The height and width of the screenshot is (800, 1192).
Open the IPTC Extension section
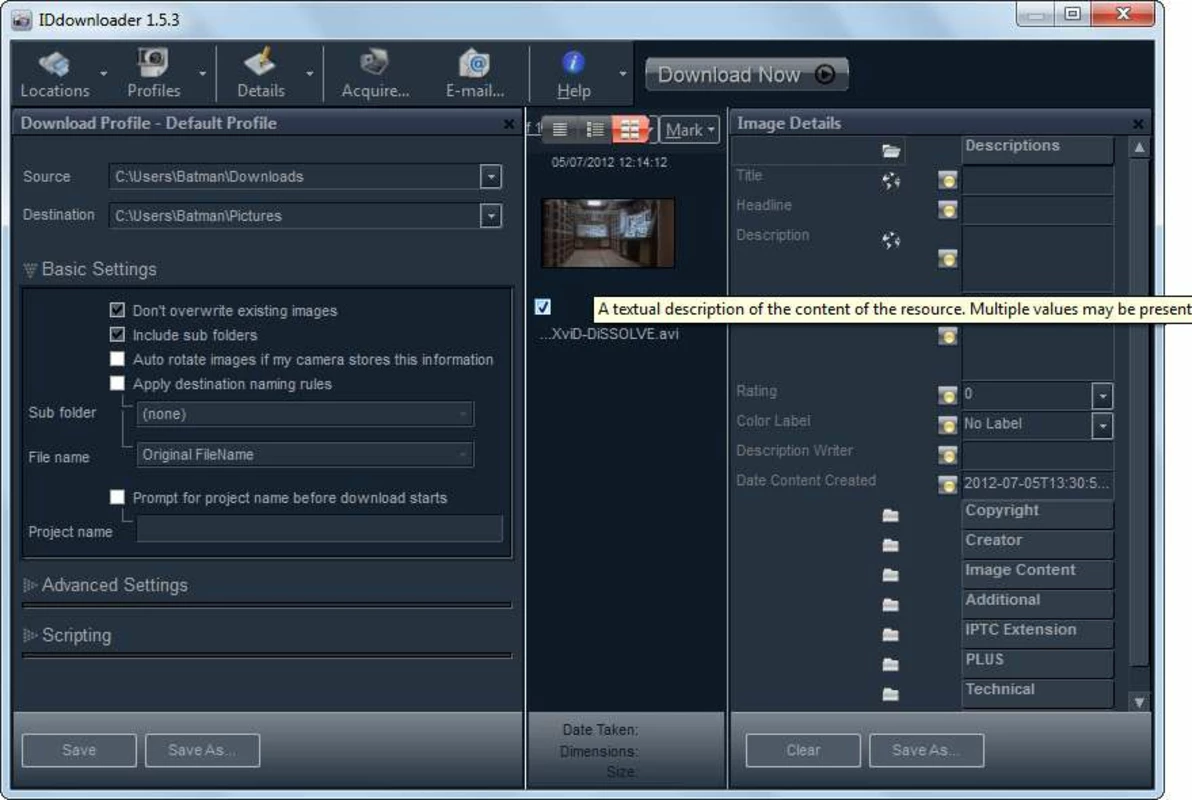[x=1037, y=633]
